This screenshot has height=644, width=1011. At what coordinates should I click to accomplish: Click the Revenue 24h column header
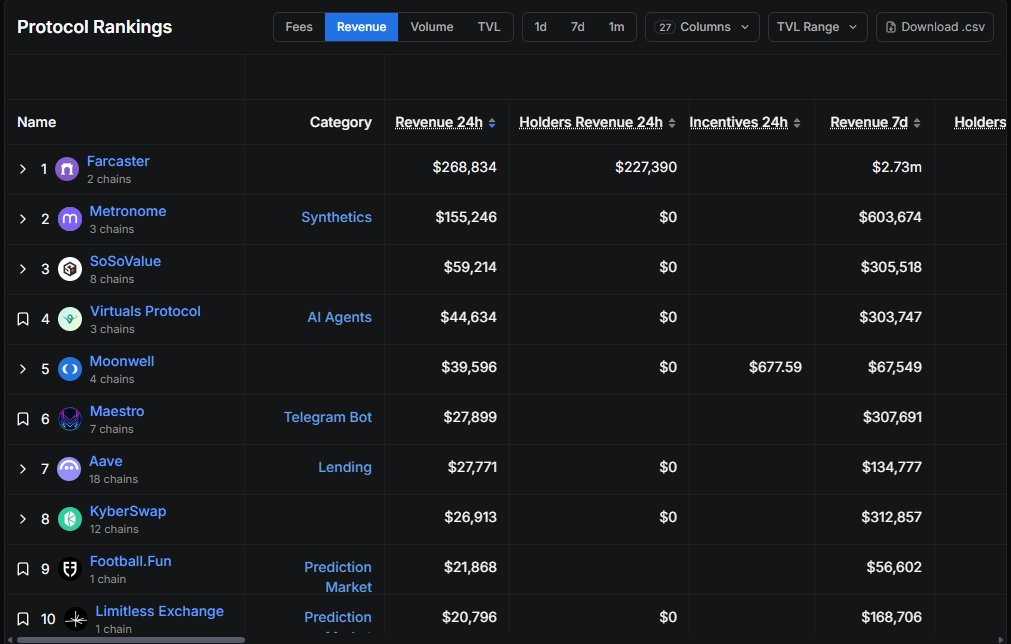pos(438,122)
